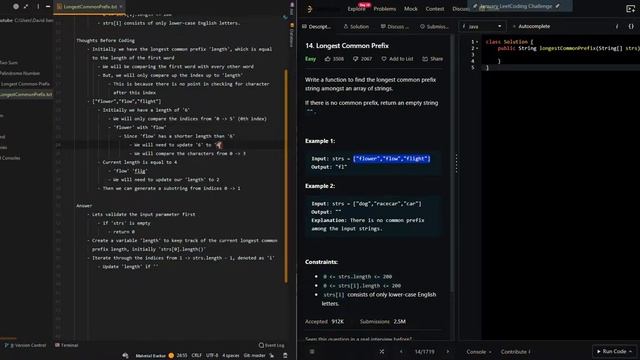Switch to the Solution tab

[x=356, y=27]
